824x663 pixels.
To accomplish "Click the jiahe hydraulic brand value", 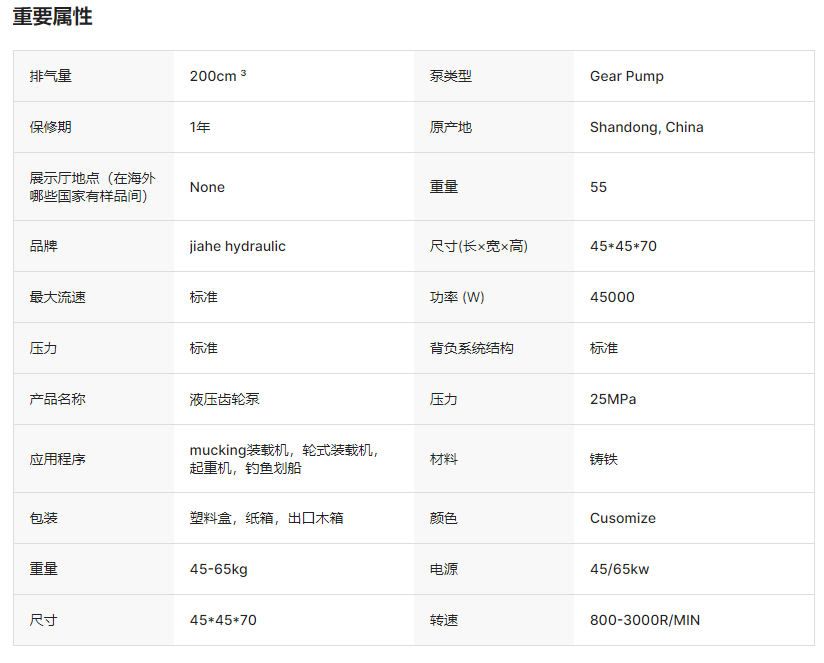I will [237, 246].
